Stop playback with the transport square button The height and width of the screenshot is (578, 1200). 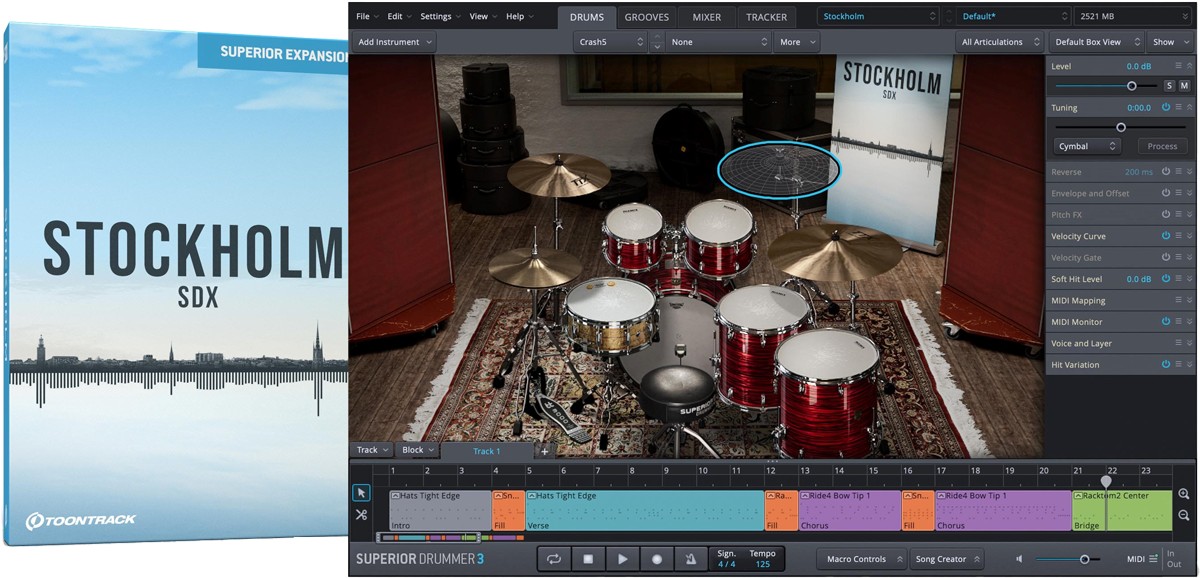point(588,559)
